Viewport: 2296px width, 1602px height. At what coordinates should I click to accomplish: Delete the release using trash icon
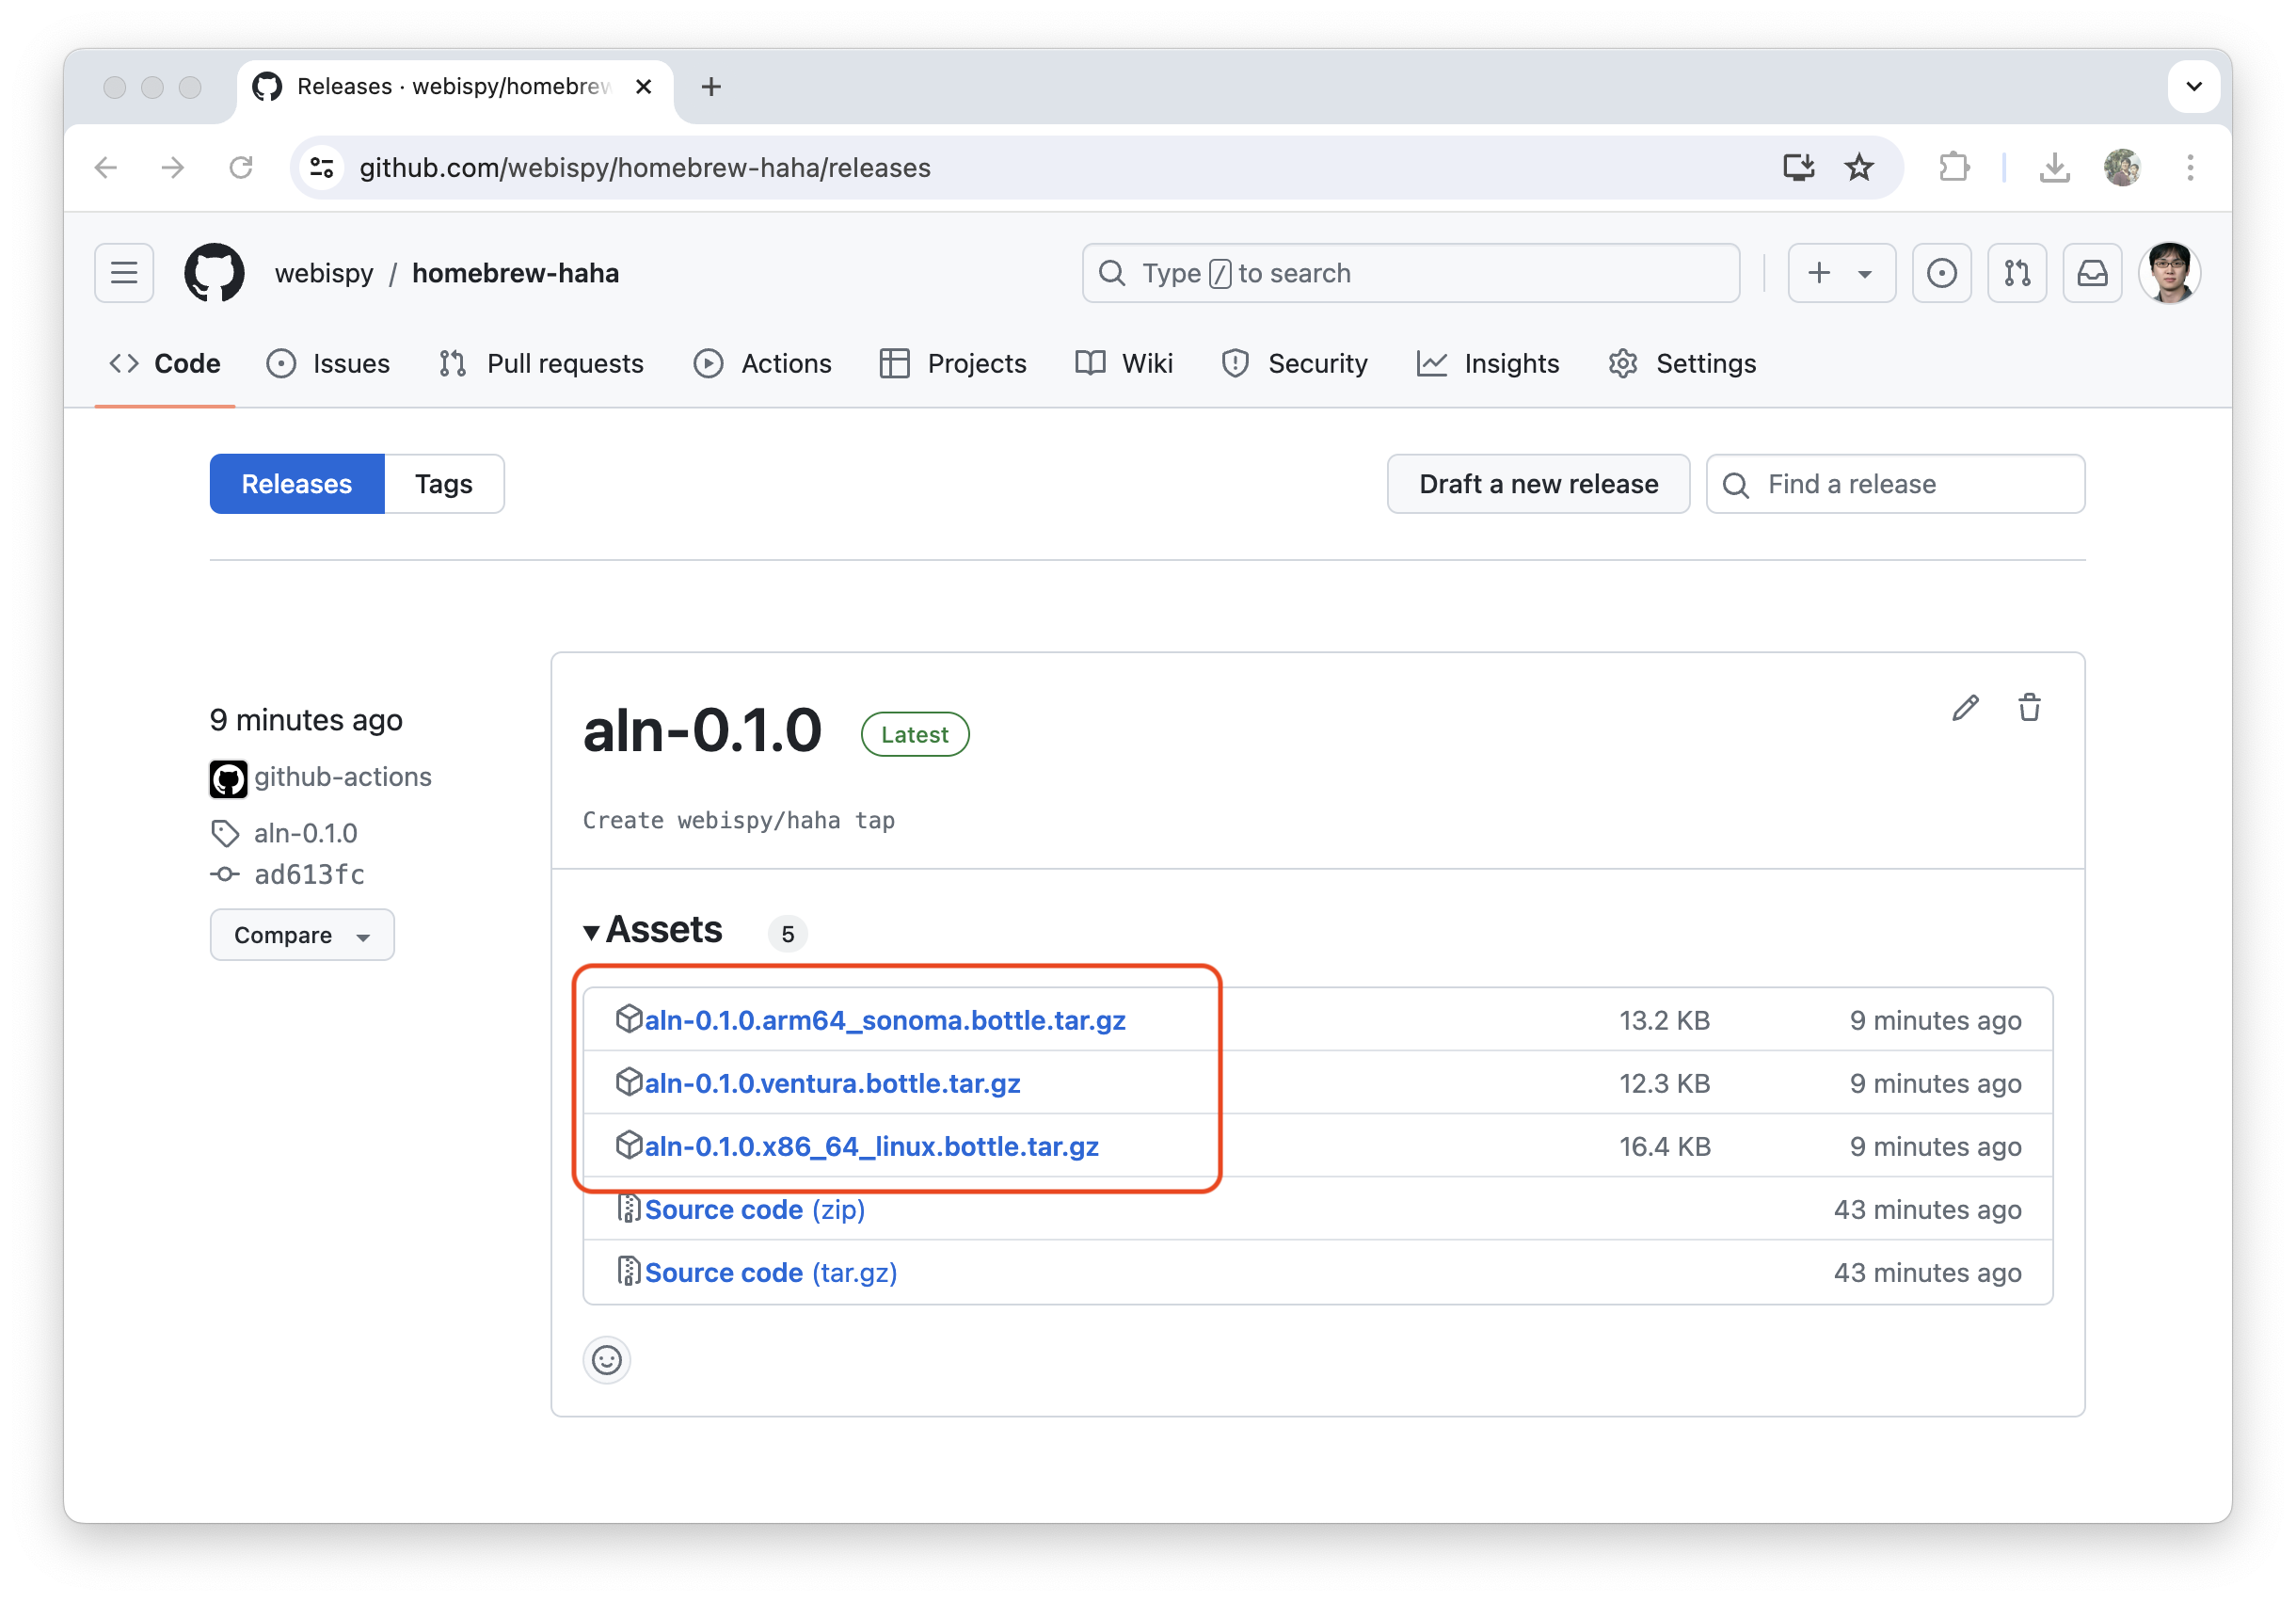point(2029,708)
